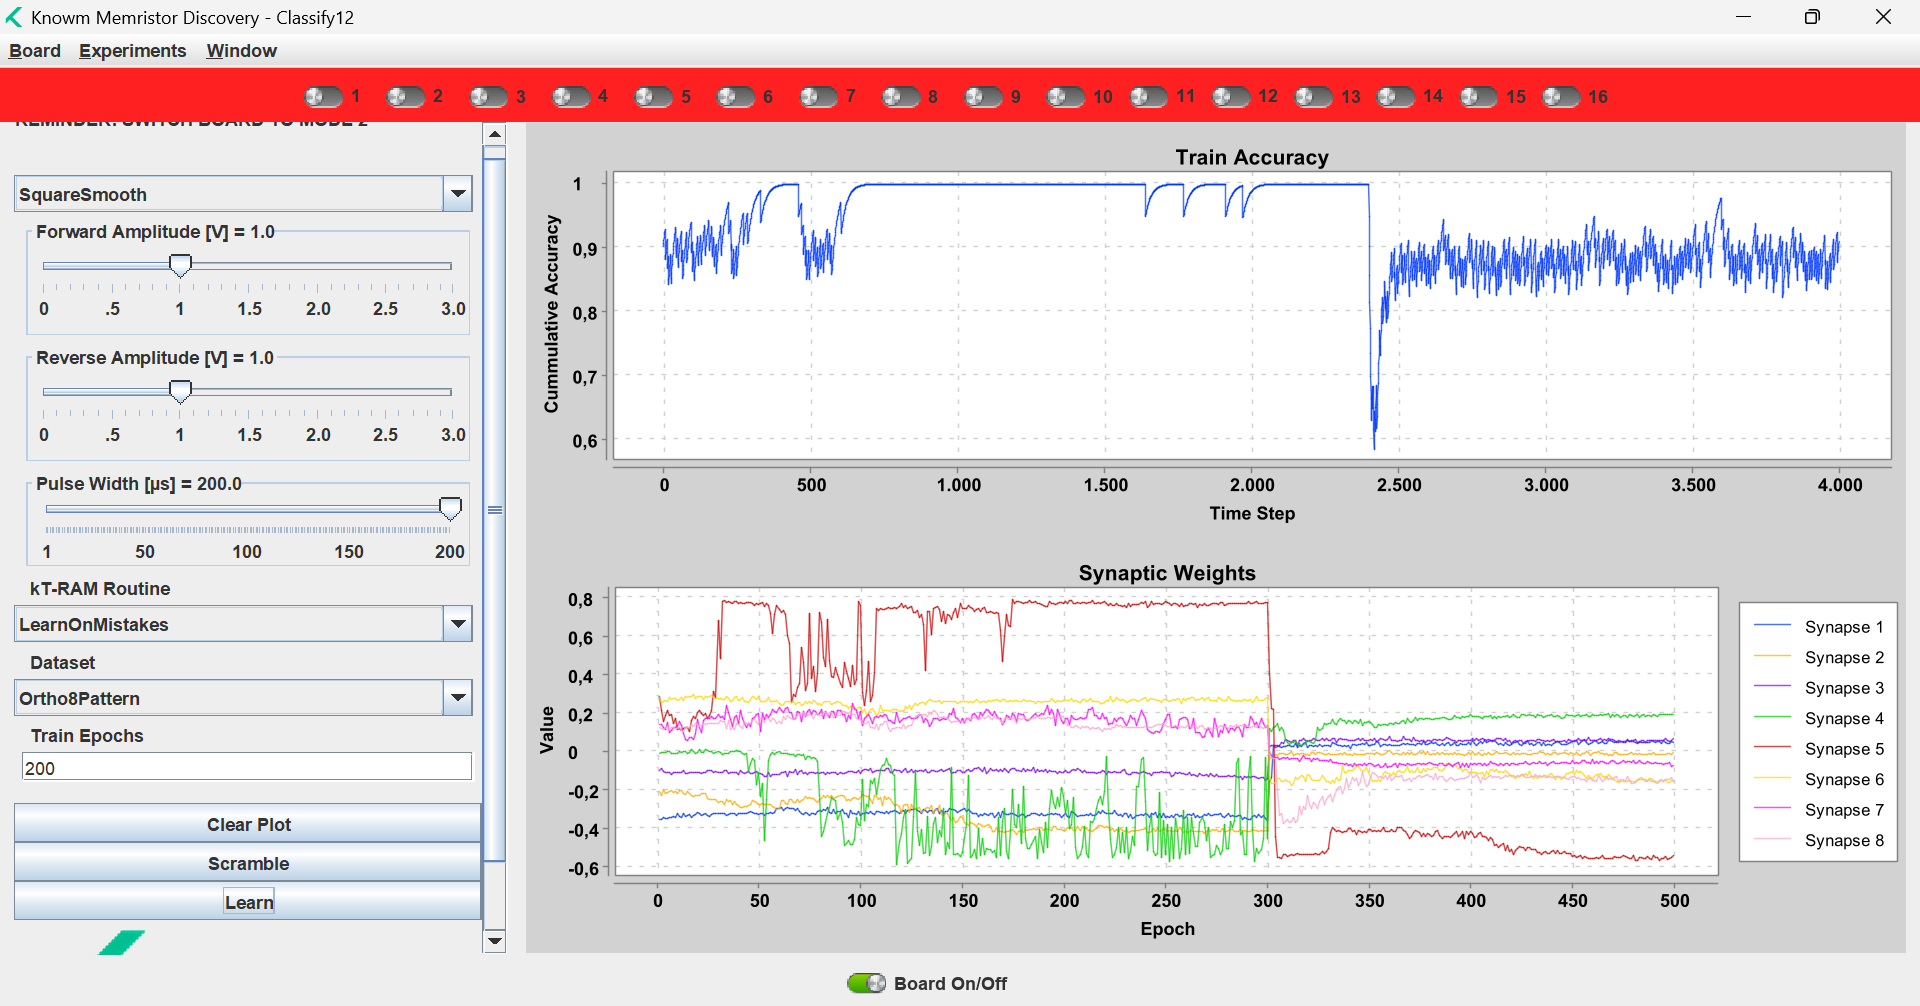Screen dimensions: 1920x1006
Task: Click the Scramble button
Action: (x=248, y=863)
